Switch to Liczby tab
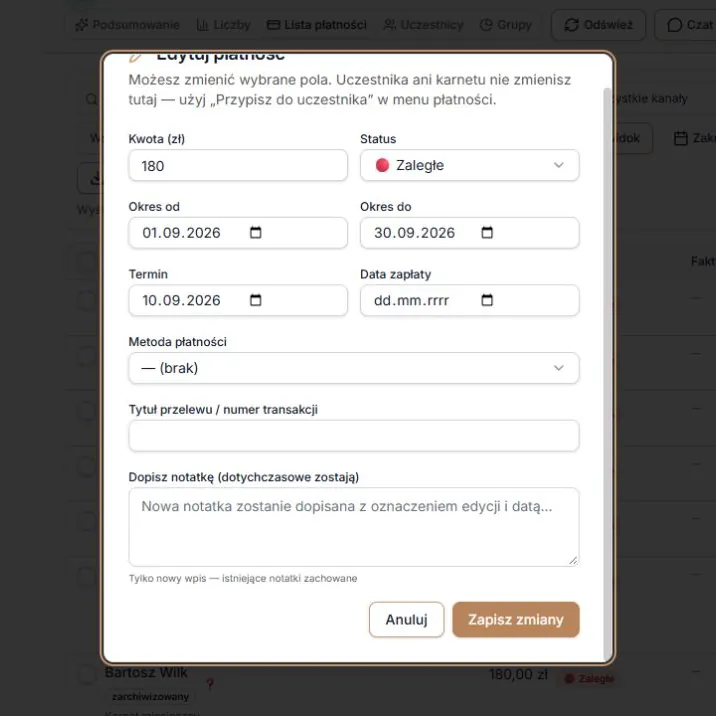This screenshot has width=716, height=716. point(223,25)
